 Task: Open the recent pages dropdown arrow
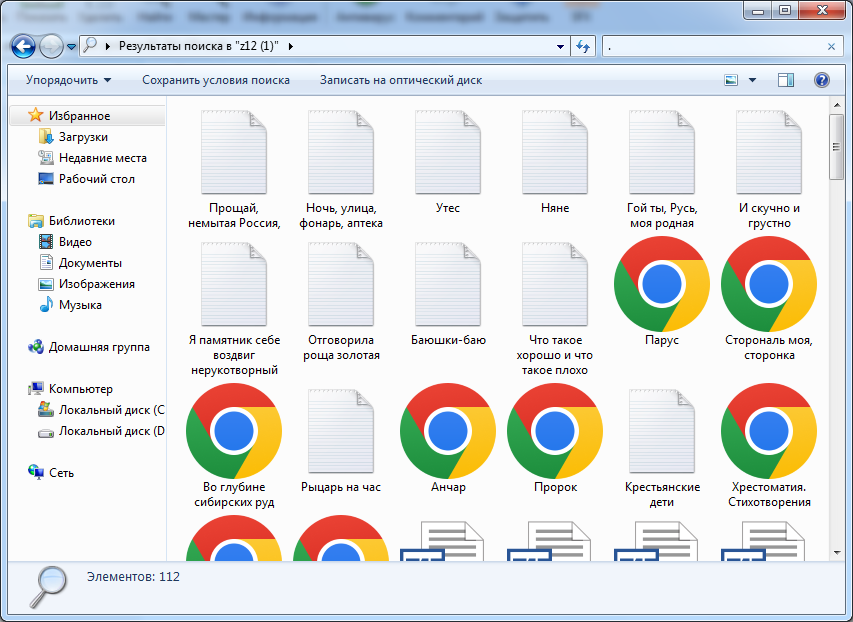tap(71, 47)
